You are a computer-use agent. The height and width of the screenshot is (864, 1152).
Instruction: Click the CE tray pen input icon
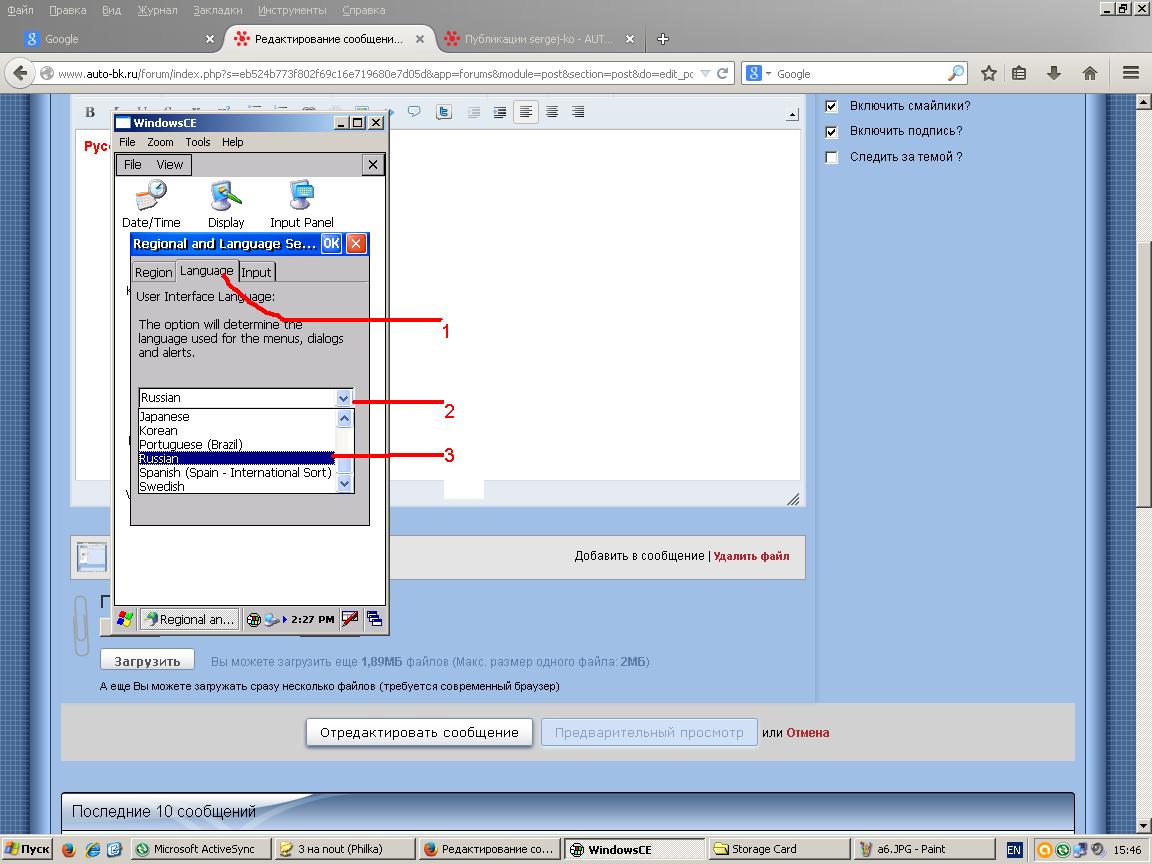[350, 619]
